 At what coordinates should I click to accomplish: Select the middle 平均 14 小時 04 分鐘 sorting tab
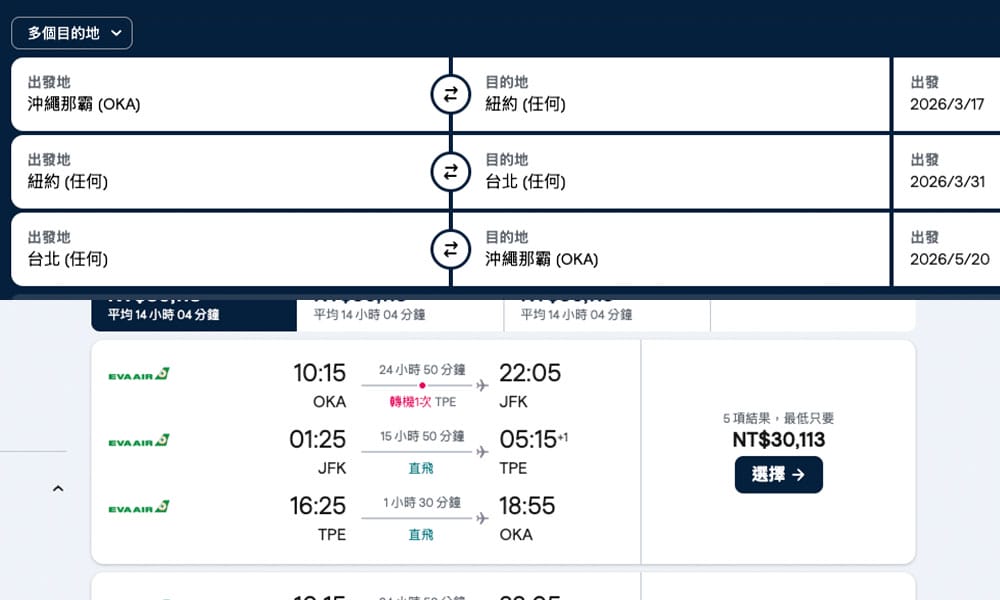point(400,312)
